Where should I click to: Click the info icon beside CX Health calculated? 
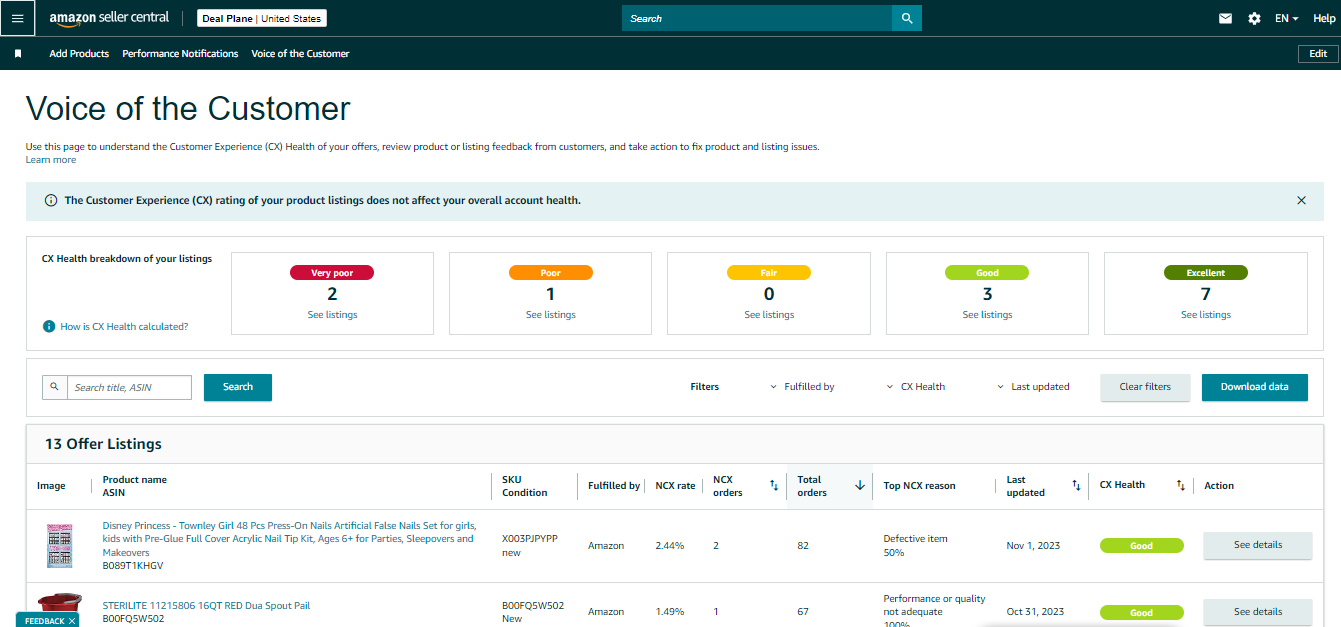click(x=48, y=326)
